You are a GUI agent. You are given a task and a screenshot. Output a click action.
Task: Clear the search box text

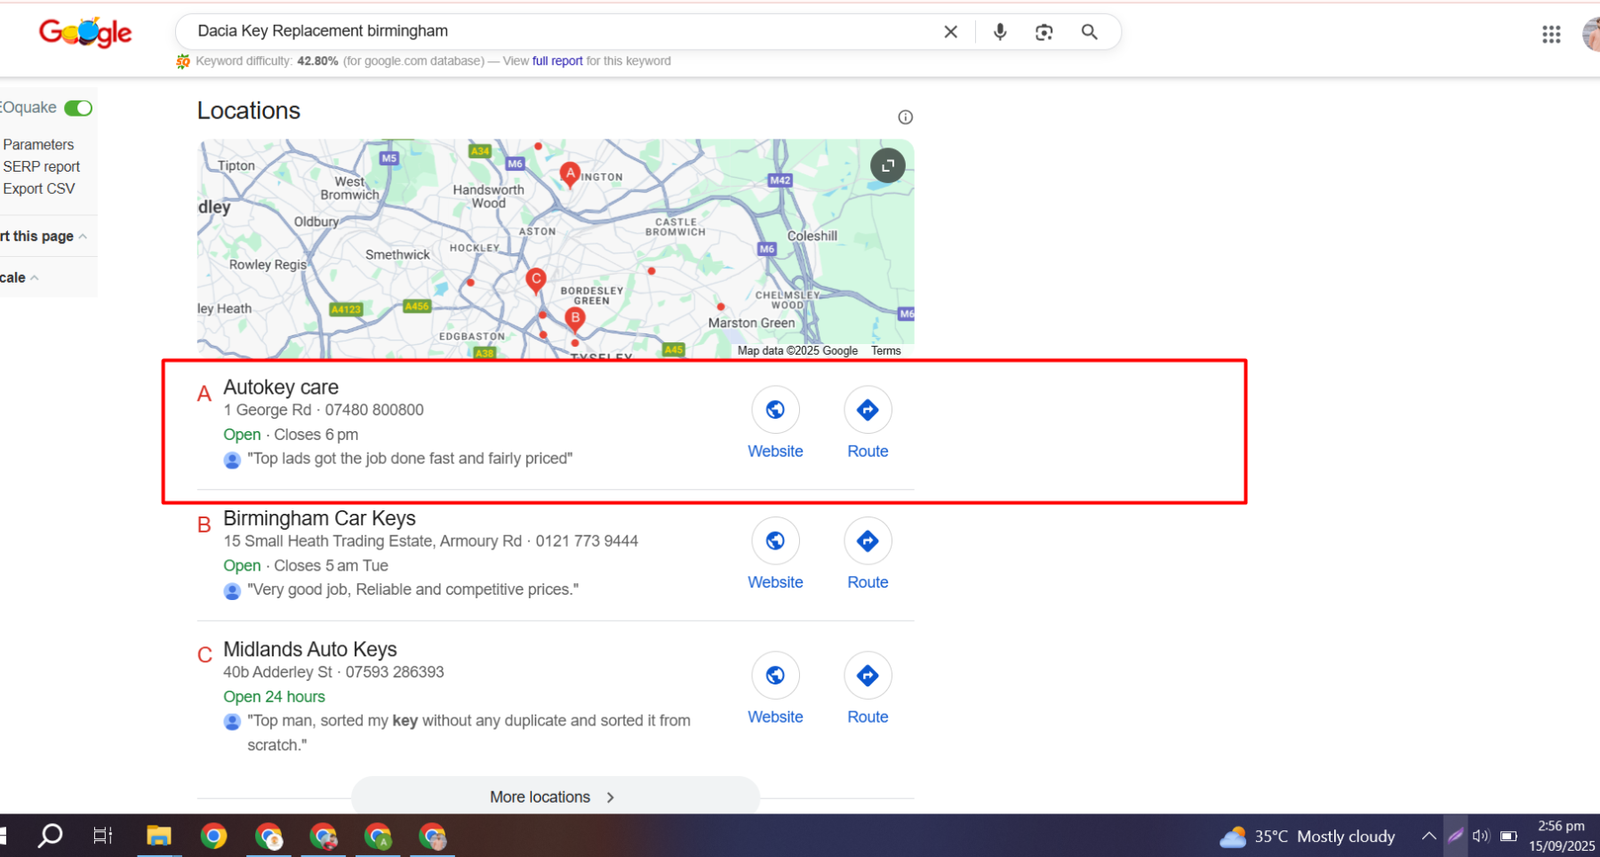(950, 32)
